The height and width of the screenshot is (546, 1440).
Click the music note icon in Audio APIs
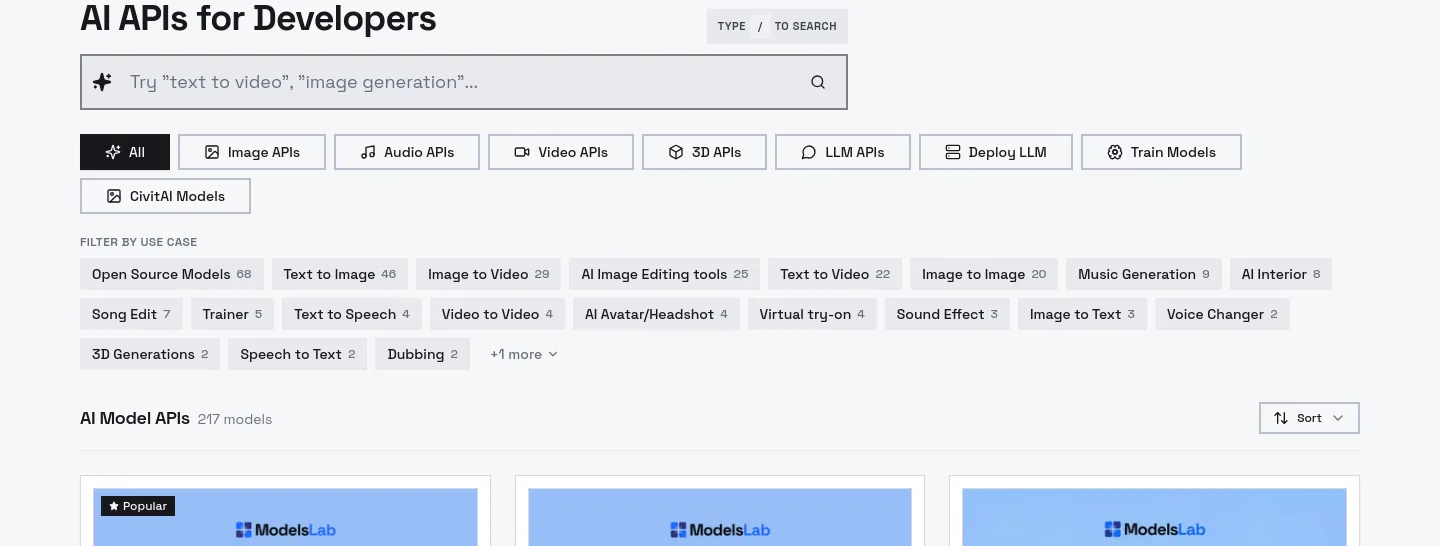[368, 152]
